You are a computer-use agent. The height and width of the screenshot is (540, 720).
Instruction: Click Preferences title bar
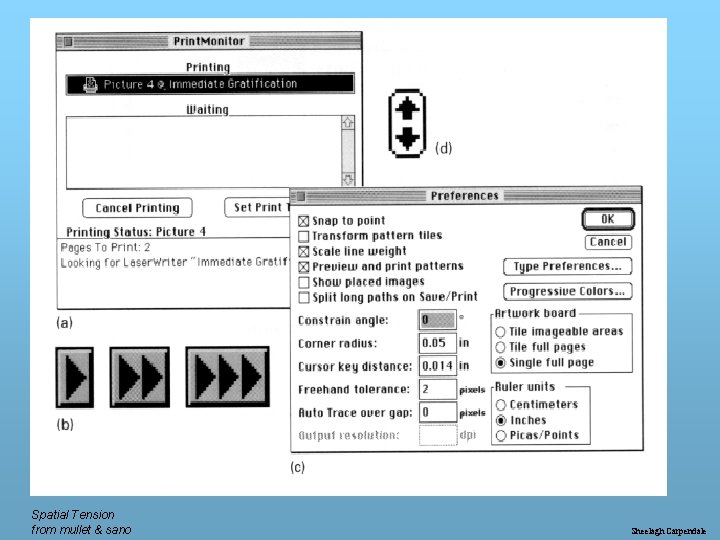(x=466, y=196)
